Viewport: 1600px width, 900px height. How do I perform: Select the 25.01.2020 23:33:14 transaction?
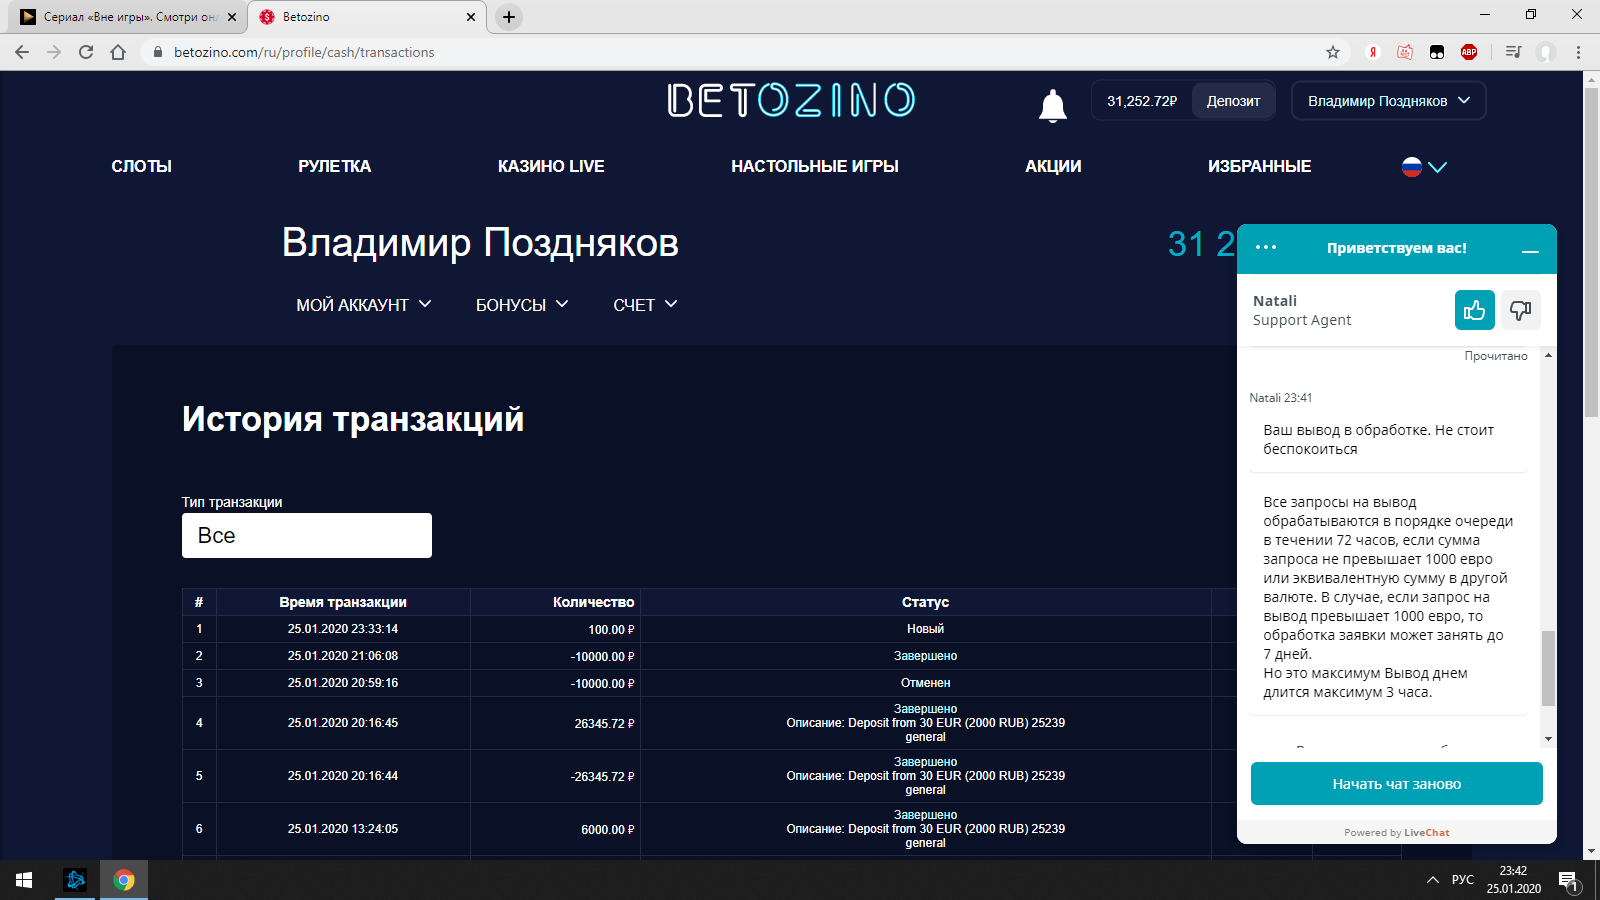point(343,629)
